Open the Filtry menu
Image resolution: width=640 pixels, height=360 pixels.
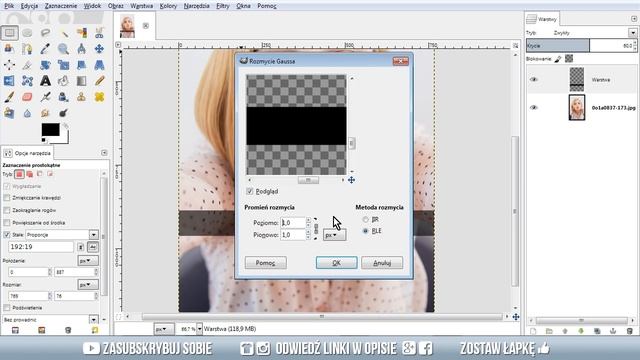(x=222, y=6)
